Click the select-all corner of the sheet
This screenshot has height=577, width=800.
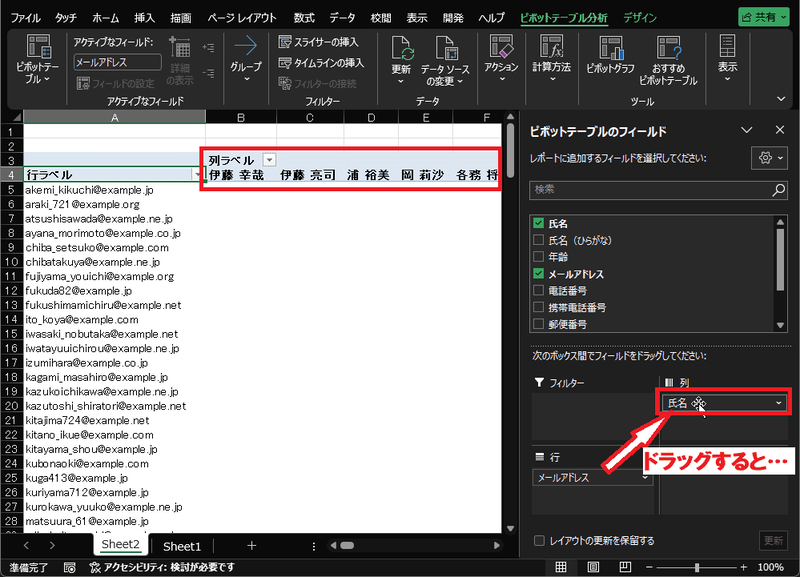16,117
